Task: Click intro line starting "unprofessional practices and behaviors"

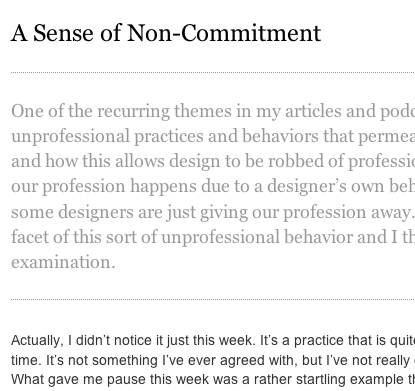Action: (x=213, y=136)
